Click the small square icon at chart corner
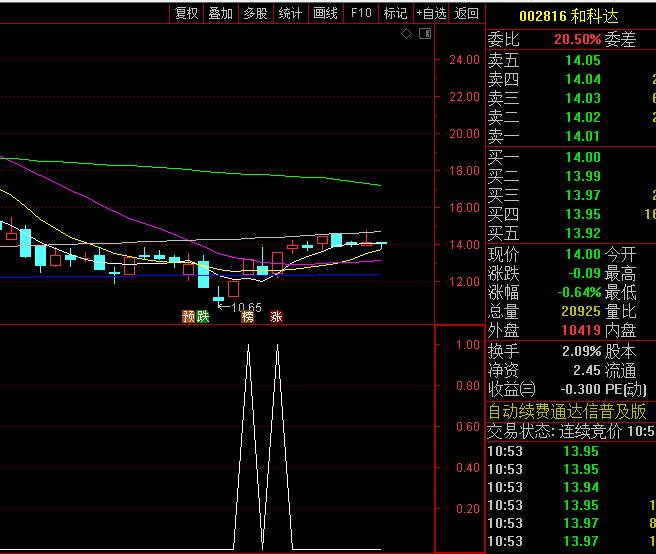656x554 pixels. [x=425, y=34]
